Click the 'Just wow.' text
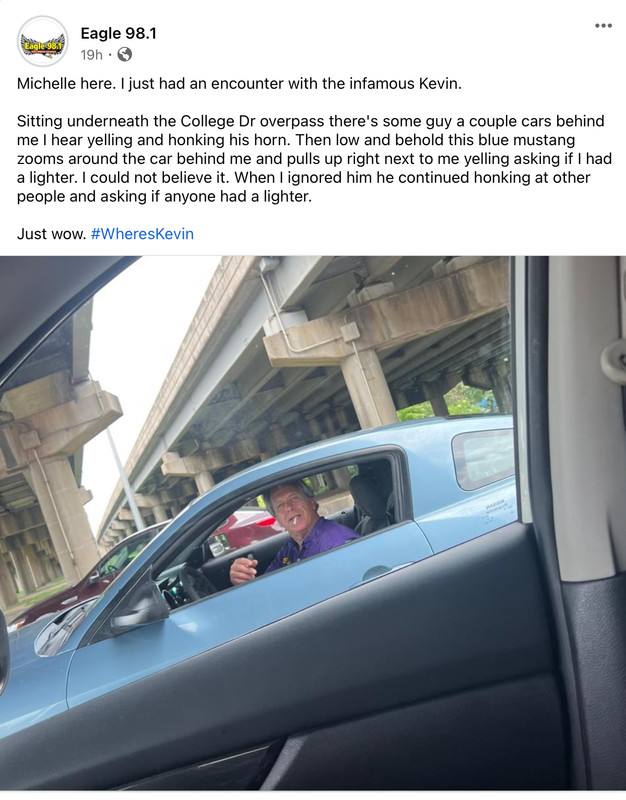 tap(52, 234)
